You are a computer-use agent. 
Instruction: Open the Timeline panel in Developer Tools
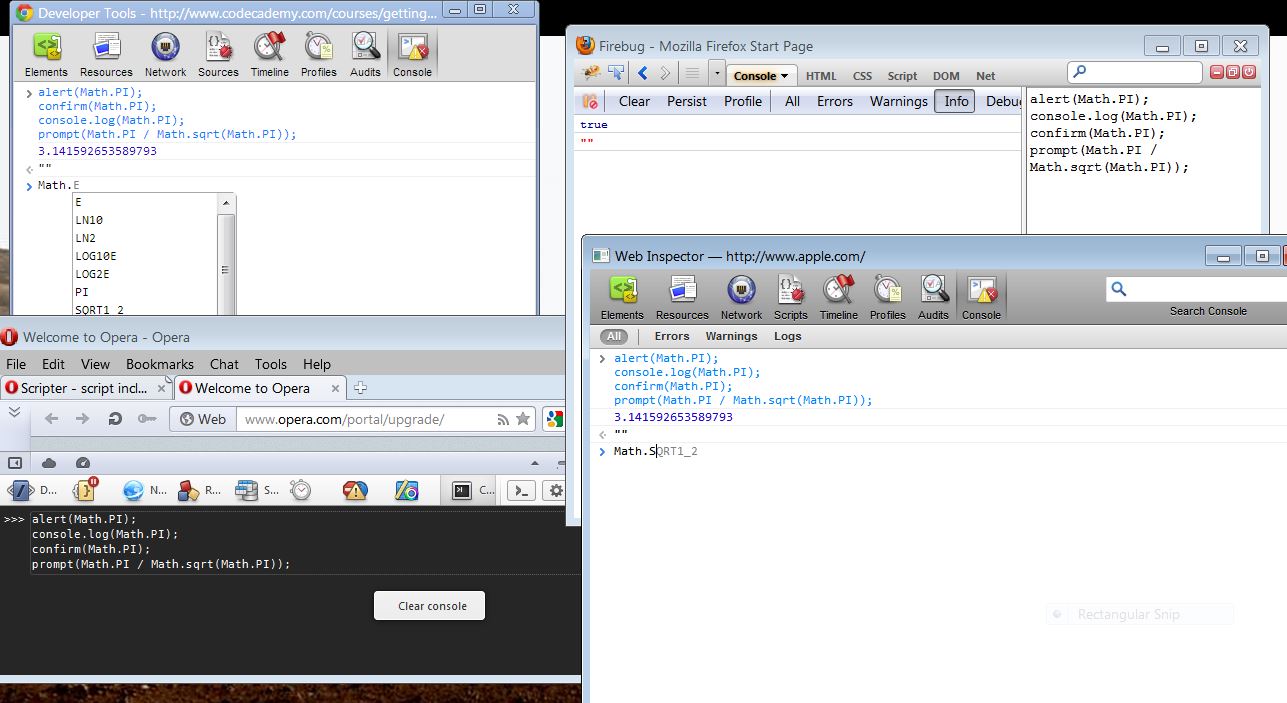coord(269,53)
